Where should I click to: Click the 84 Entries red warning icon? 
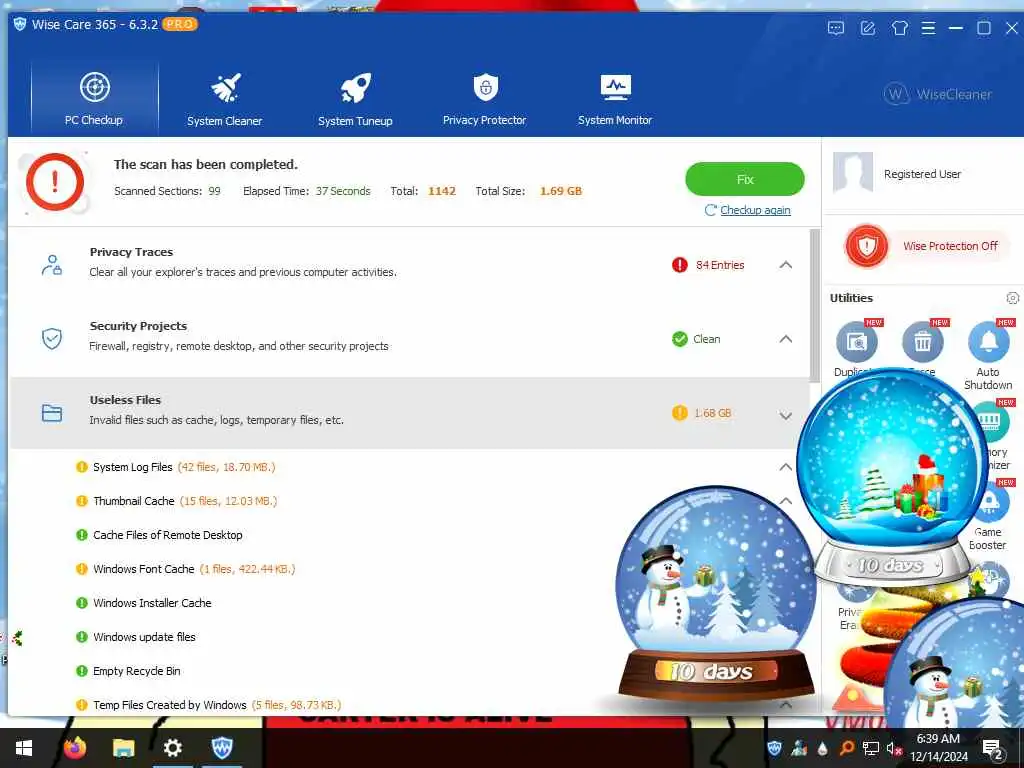click(680, 265)
